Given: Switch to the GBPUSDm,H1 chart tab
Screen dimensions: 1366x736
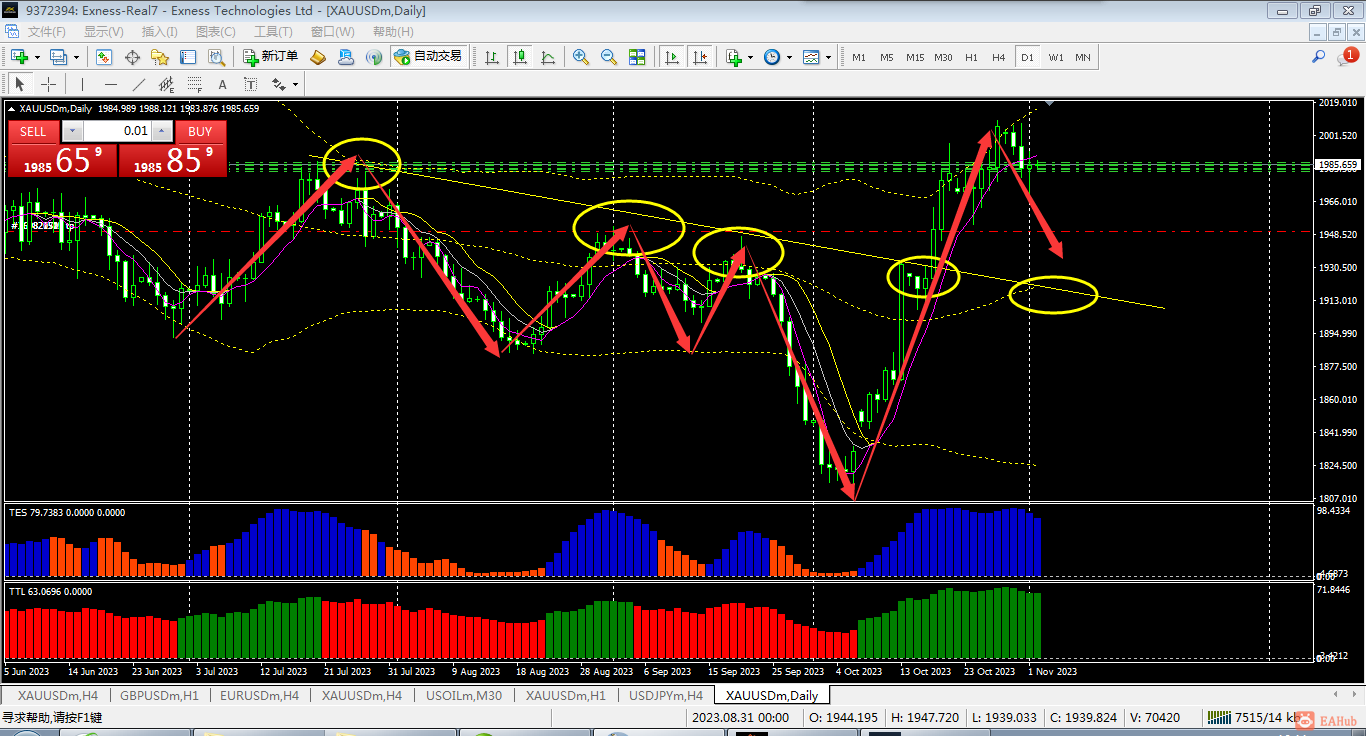Looking at the screenshot, I should (159, 695).
